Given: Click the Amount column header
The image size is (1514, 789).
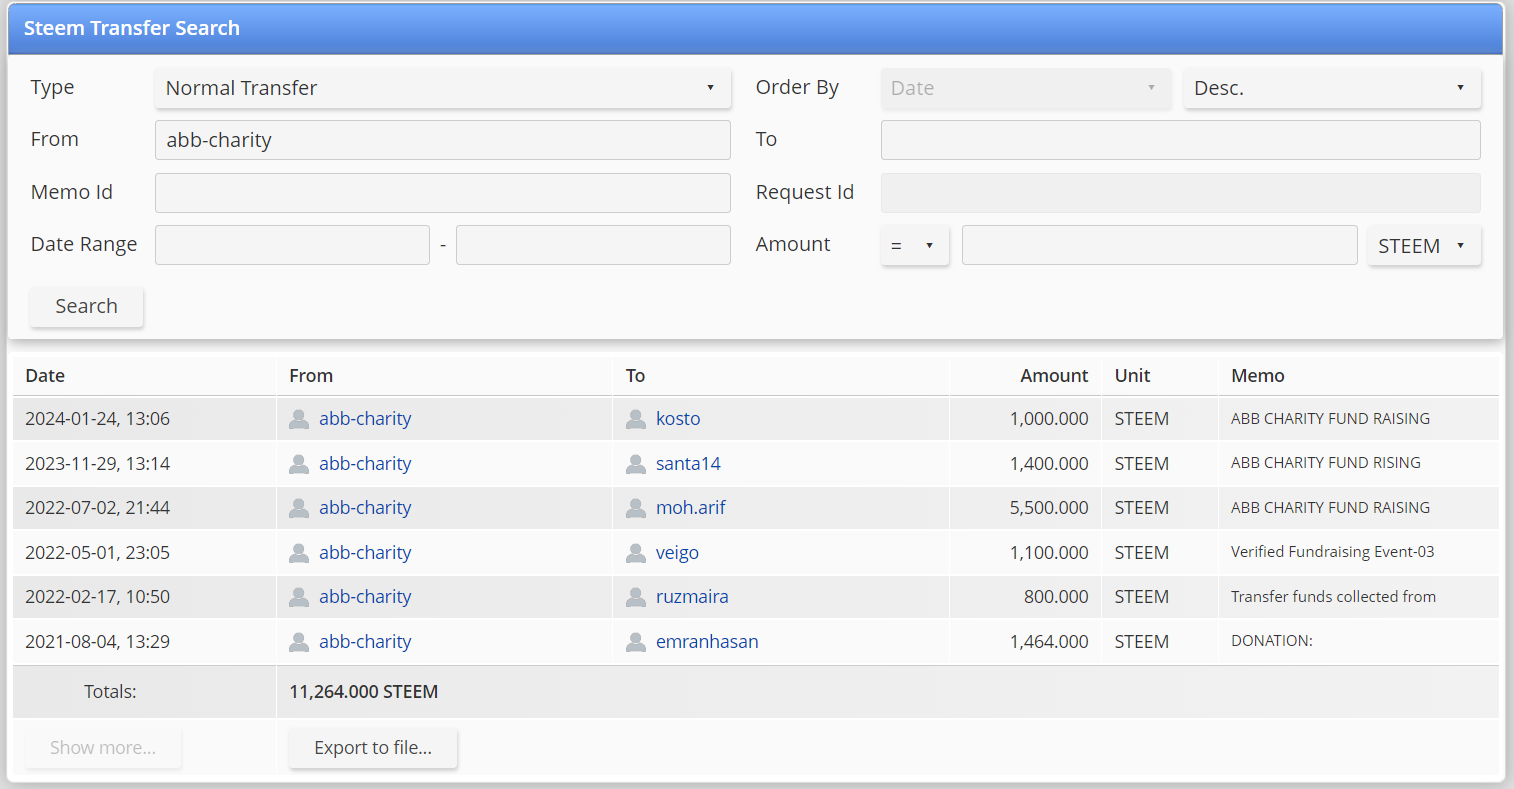Looking at the screenshot, I should 1054,376.
